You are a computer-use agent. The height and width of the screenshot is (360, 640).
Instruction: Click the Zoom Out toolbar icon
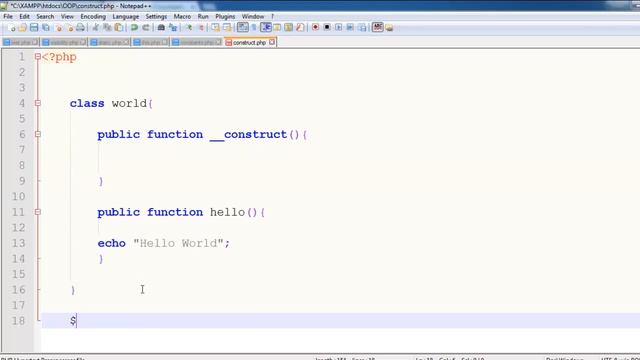(x=201, y=27)
